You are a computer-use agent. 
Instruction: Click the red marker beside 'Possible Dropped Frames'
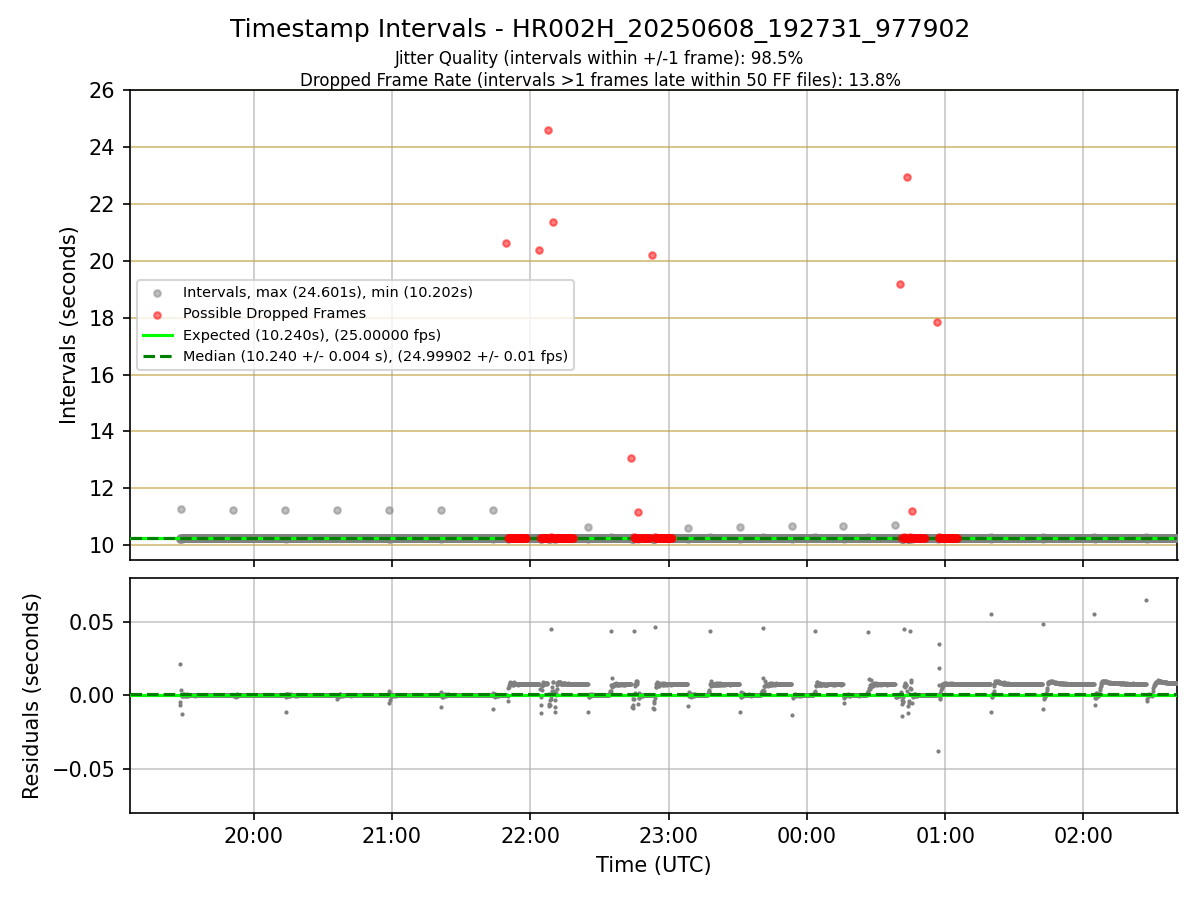click(157, 314)
